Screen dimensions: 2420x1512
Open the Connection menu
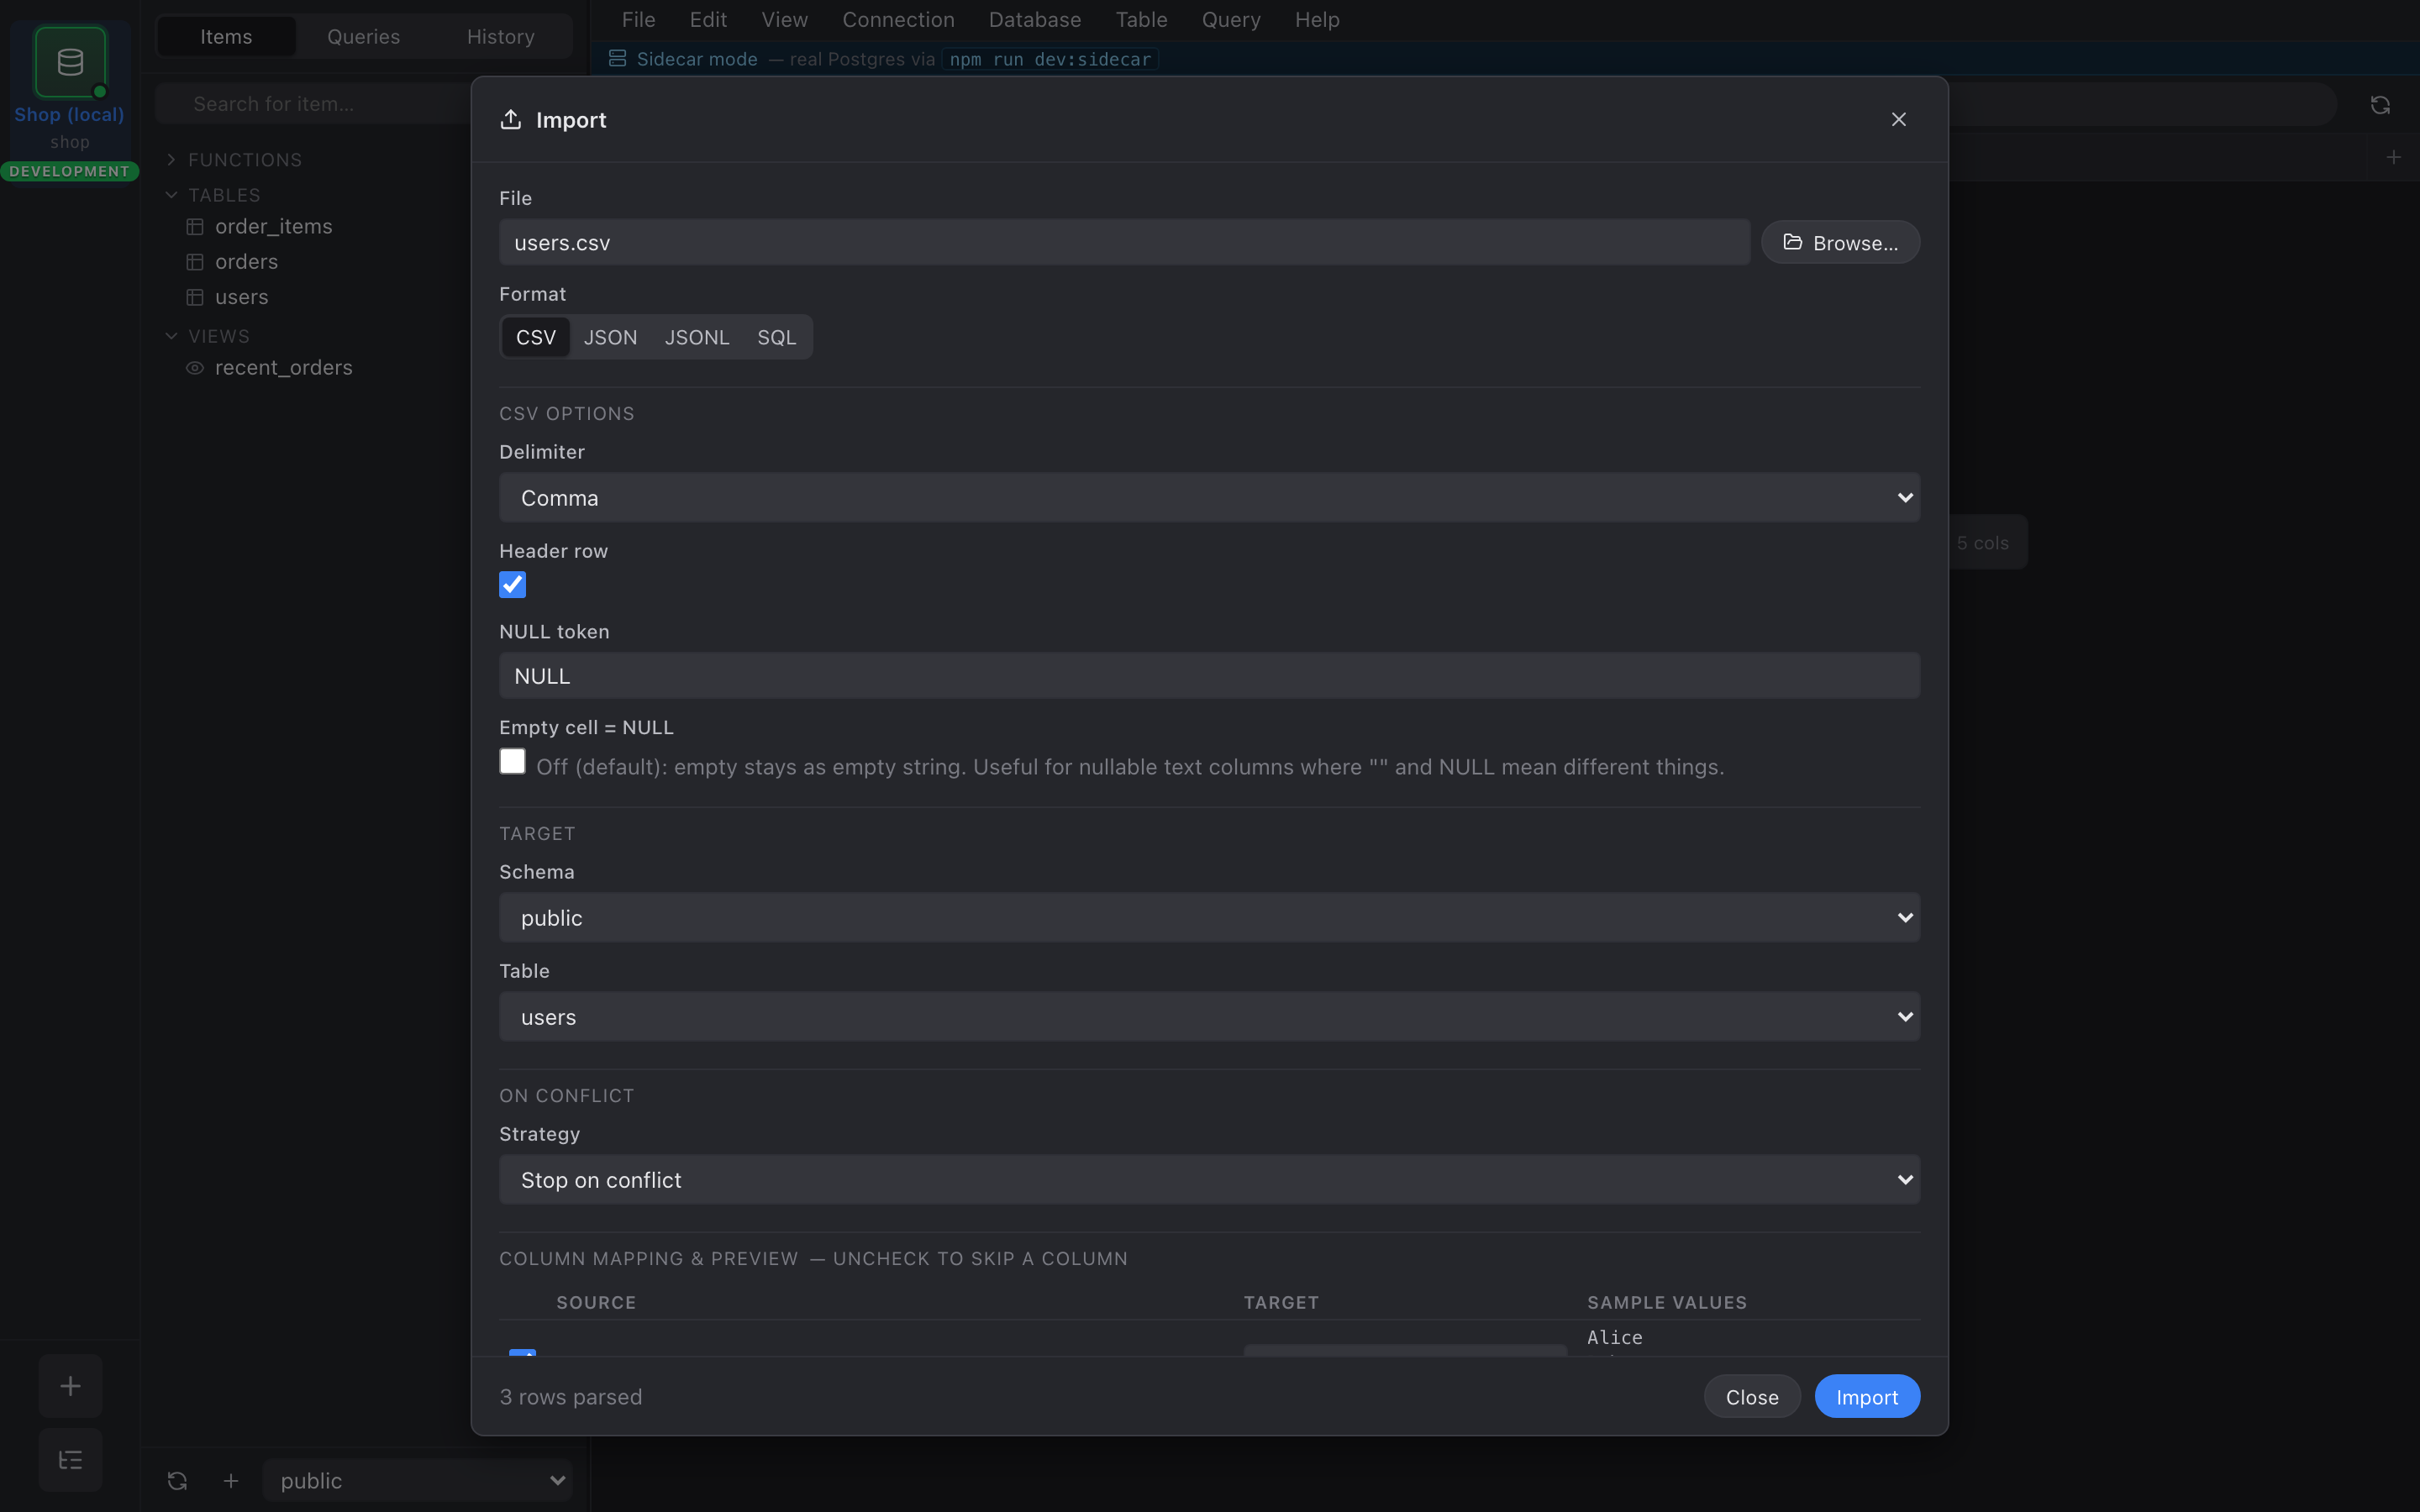pos(898,20)
